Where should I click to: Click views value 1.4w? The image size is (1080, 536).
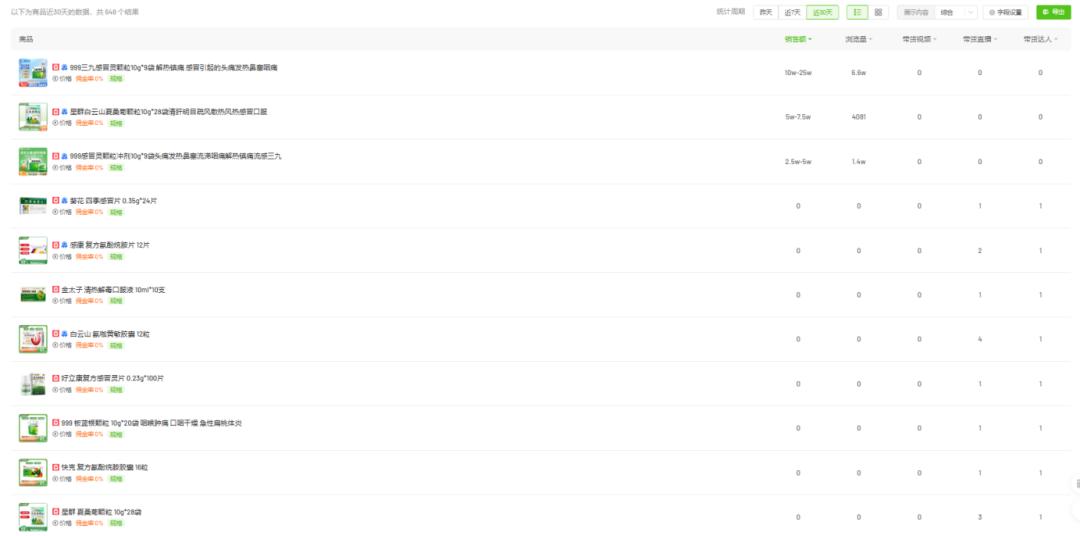[x=858, y=161]
